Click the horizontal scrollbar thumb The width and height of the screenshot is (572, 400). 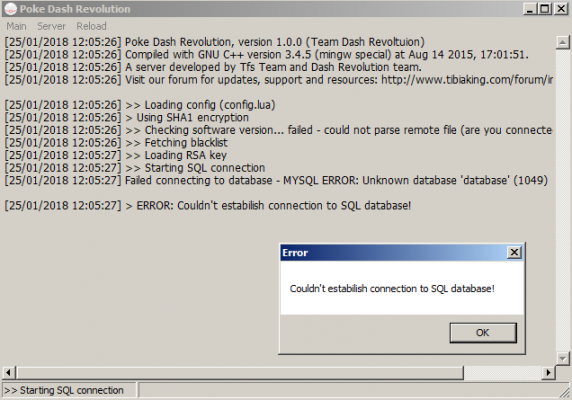[240, 373]
